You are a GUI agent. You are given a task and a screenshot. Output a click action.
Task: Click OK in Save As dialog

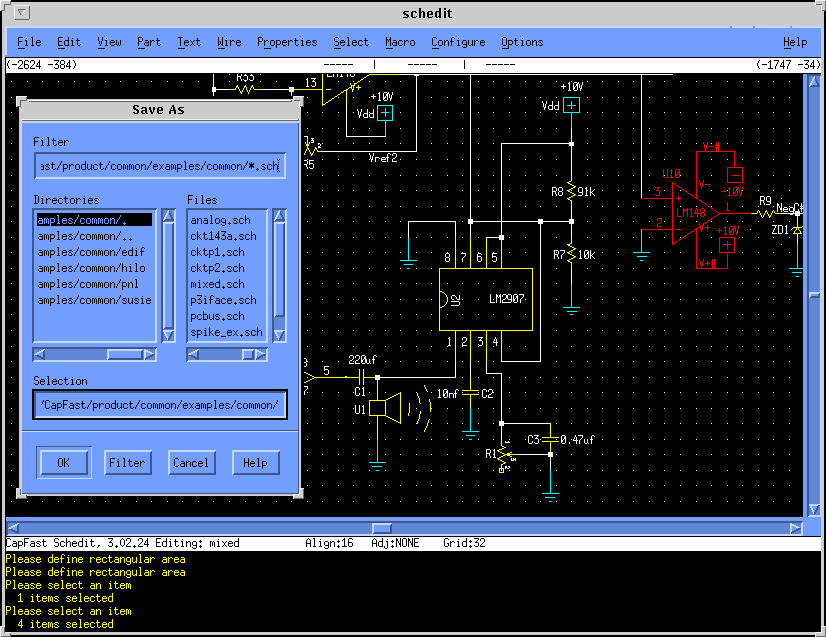(x=64, y=463)
